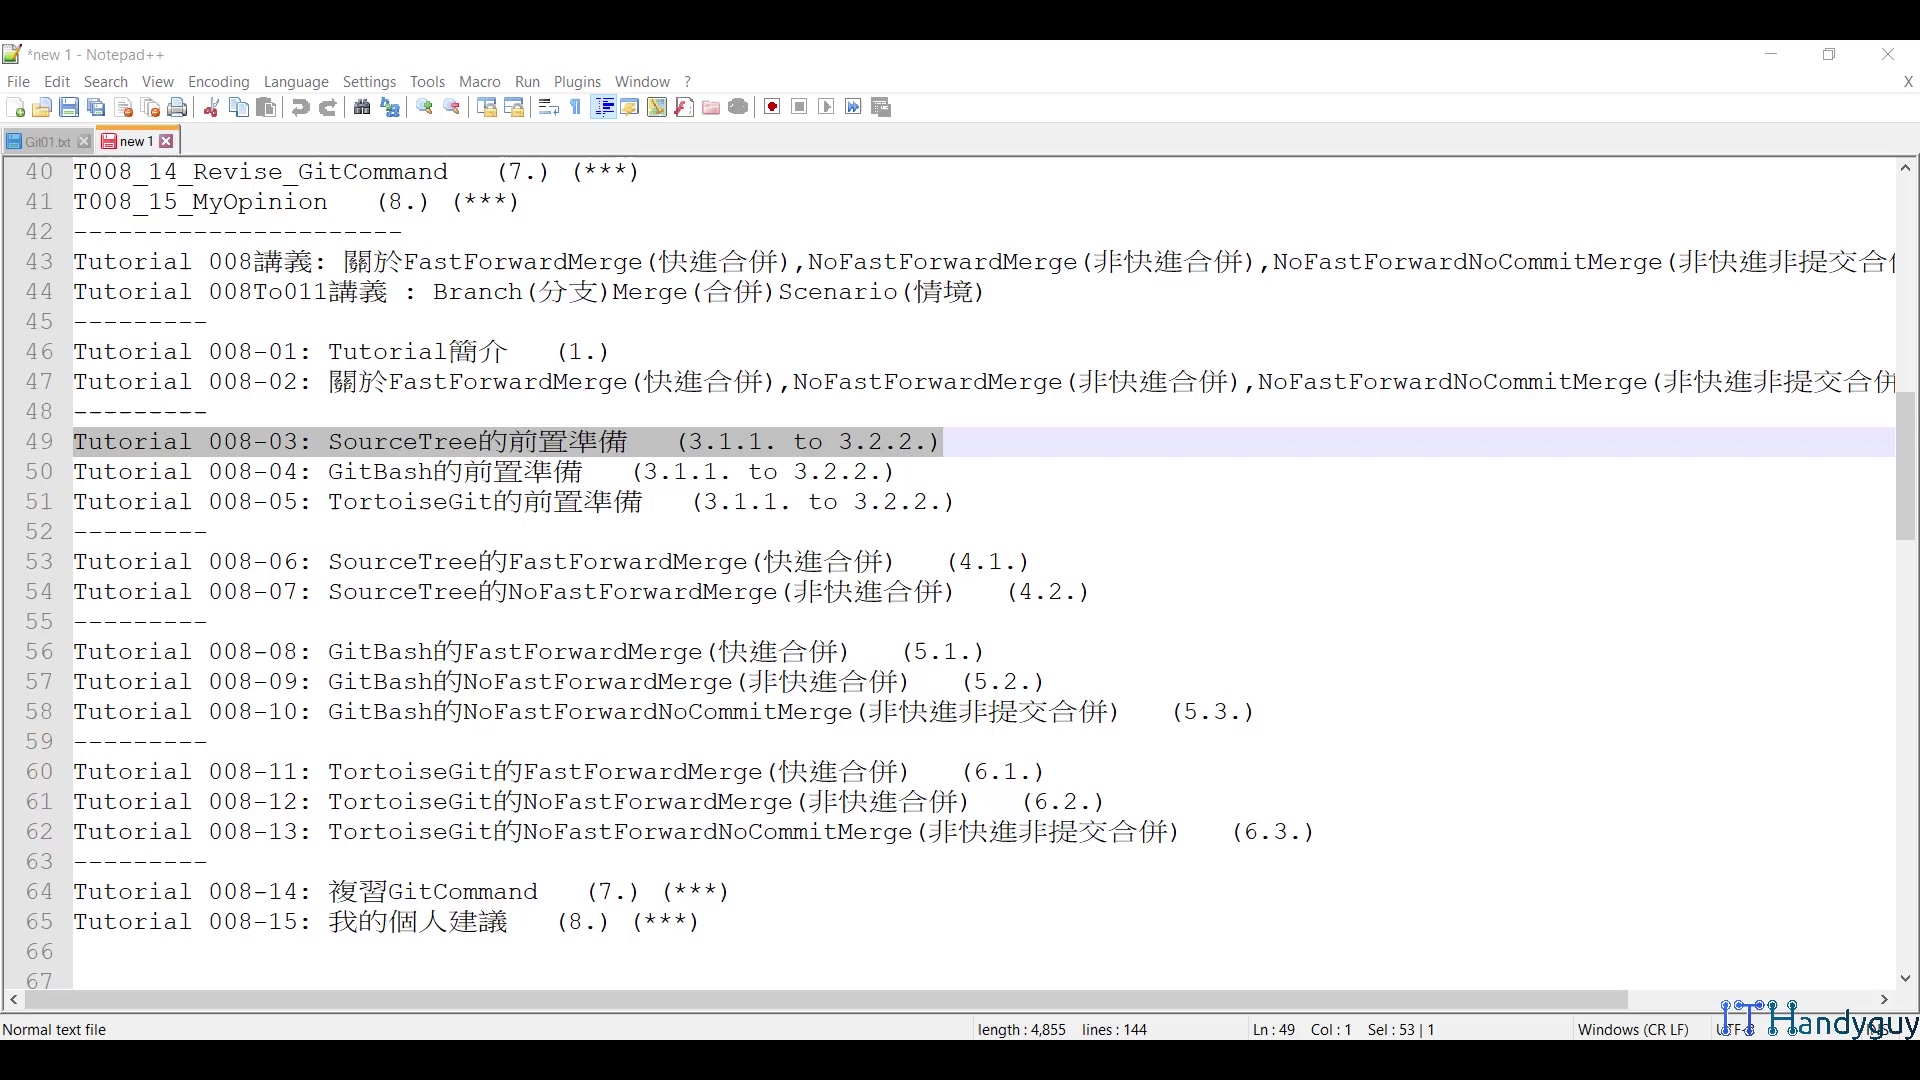The height and width of the screenshot is (1080, 1920).
Task: Open the Macro menu options
Action: click(x=480, y=81)
